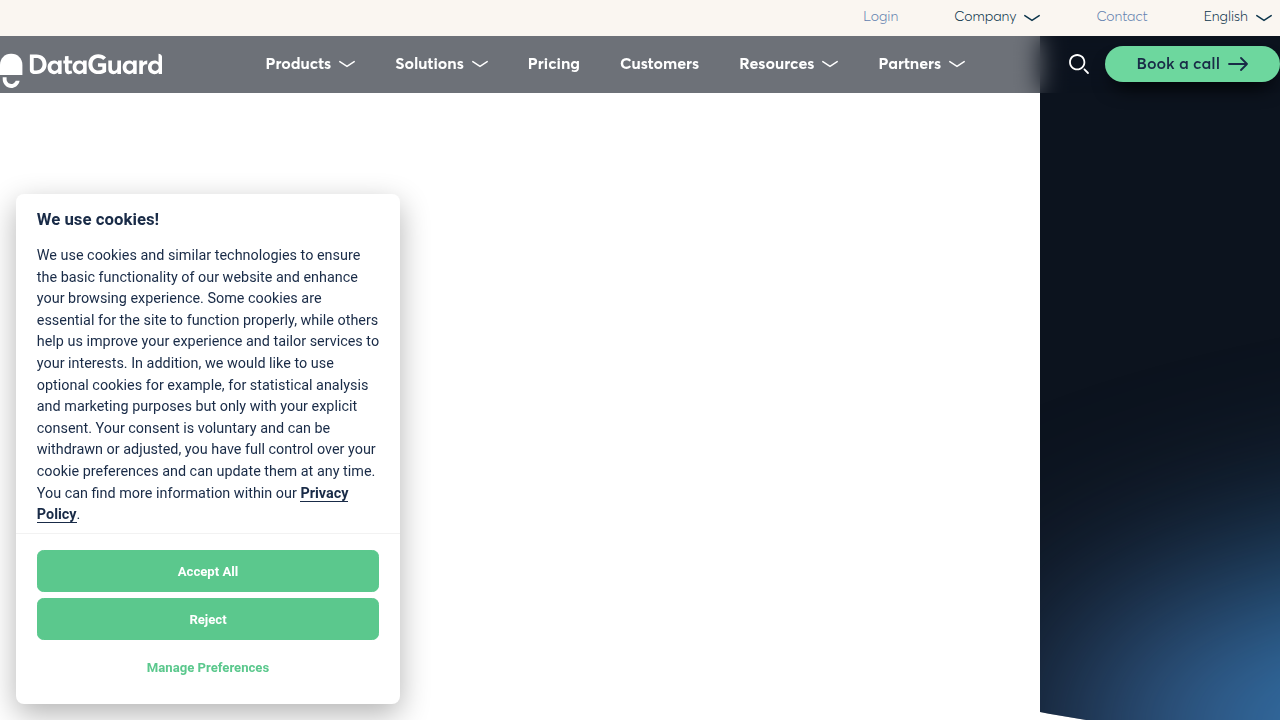
Task: Open the Contact link
Action: click(x=1122, y=16)
